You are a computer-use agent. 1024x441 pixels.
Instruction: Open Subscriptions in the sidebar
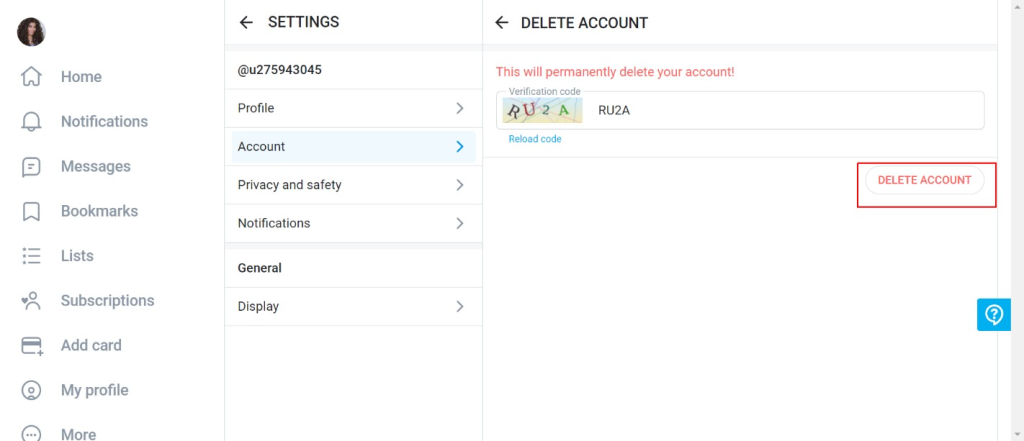(108, 301)
